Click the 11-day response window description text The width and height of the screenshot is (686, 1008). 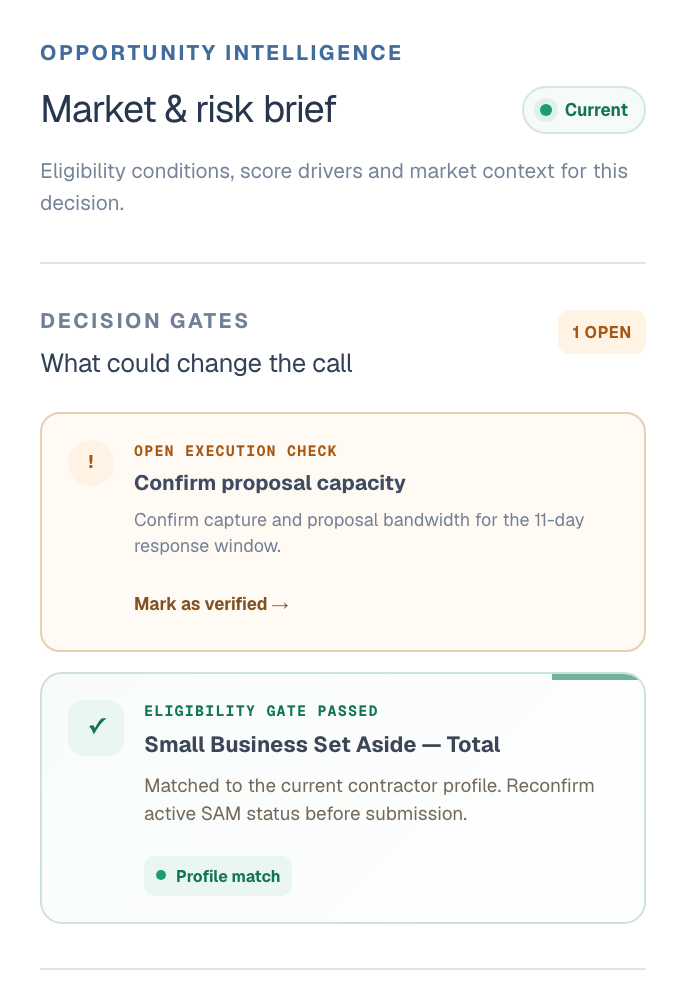pyautogui.click(x=359, y=533)
